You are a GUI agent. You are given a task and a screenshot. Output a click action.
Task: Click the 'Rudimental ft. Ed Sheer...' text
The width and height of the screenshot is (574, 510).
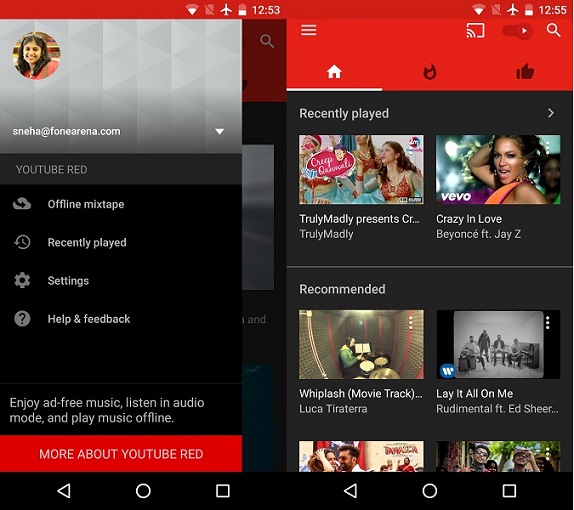click(497, 409)
